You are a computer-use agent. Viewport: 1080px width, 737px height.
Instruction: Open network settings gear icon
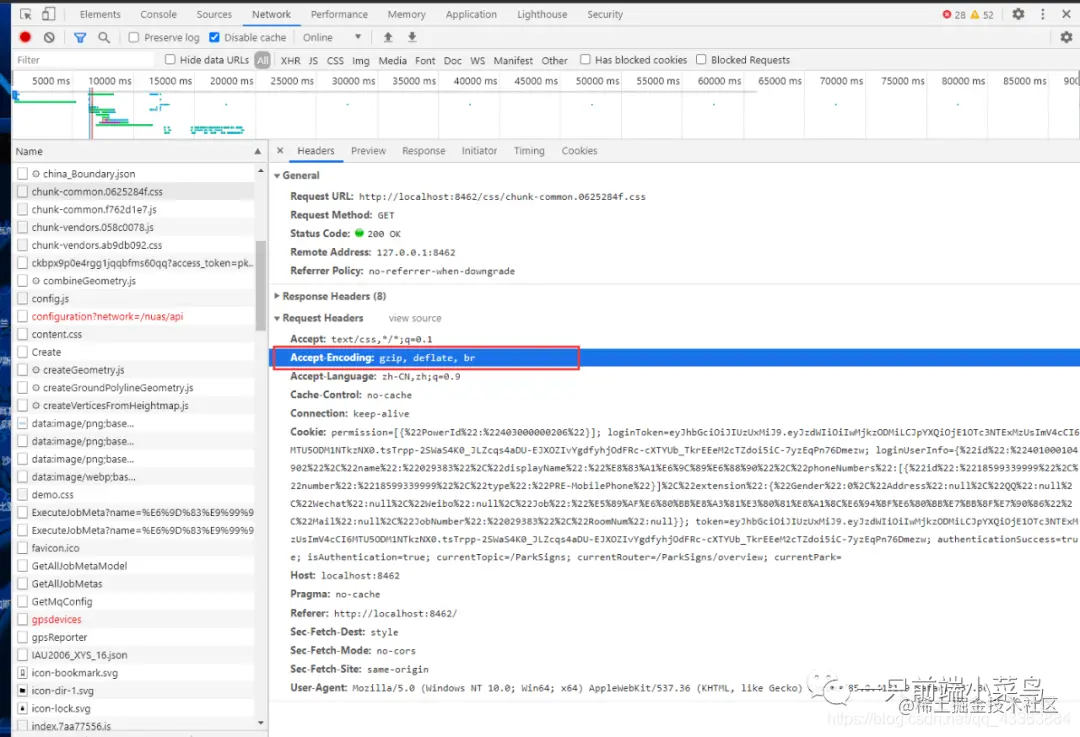point(1066,37)
